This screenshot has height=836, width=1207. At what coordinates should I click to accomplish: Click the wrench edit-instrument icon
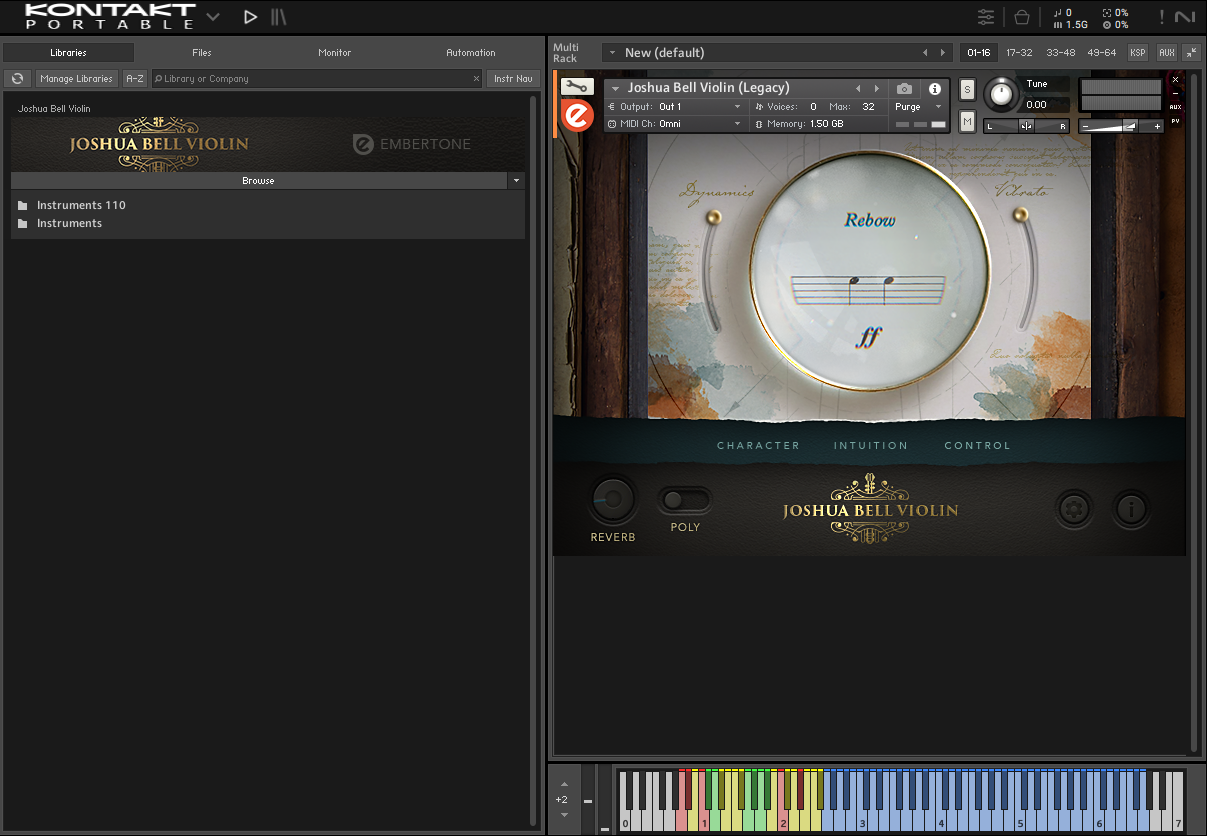577,87
